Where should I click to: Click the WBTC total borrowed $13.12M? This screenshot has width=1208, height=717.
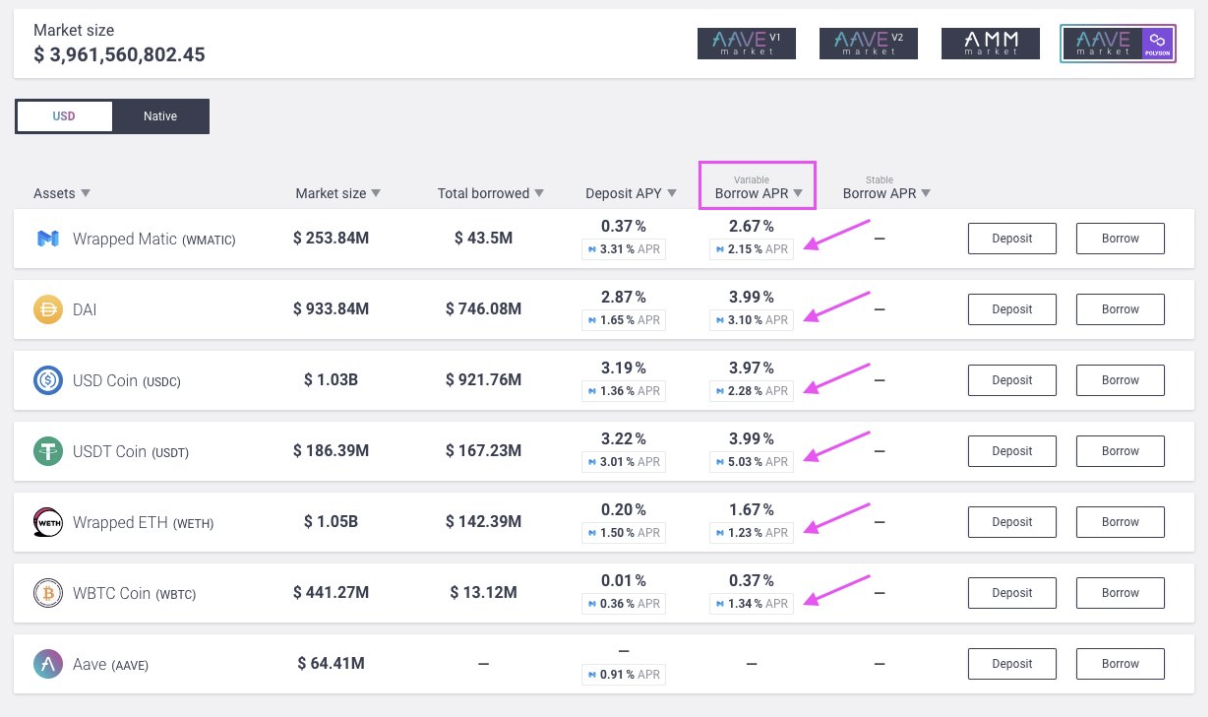[x=483, y=593]
